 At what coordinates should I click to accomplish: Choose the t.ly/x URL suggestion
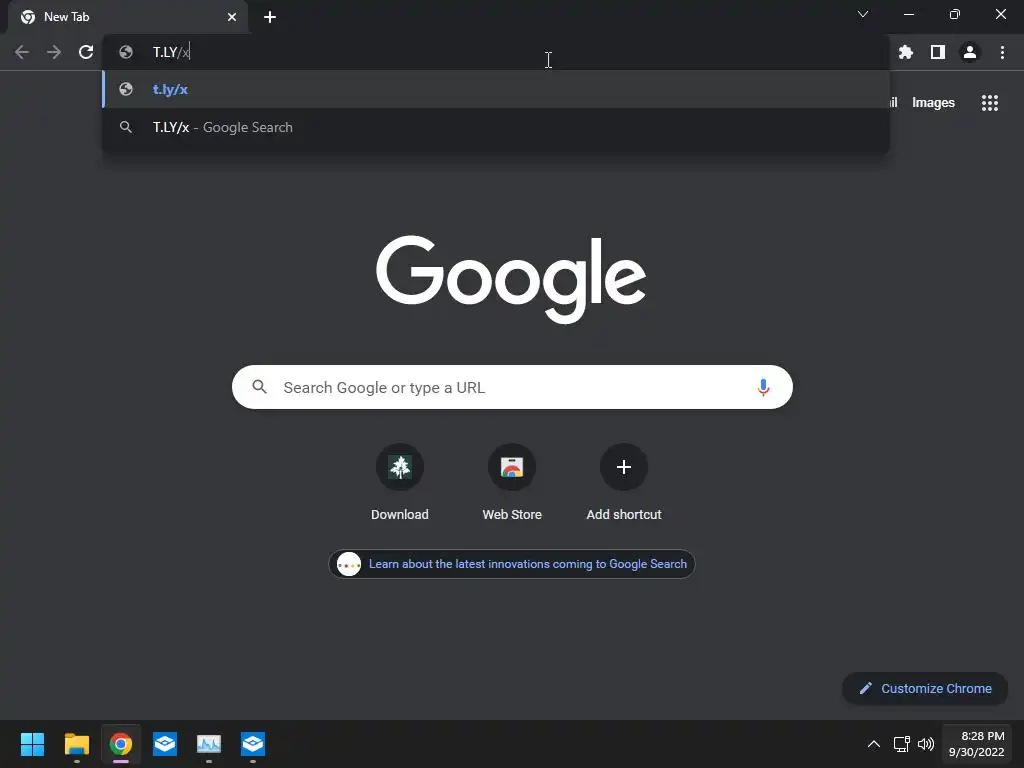coord(496,89)
